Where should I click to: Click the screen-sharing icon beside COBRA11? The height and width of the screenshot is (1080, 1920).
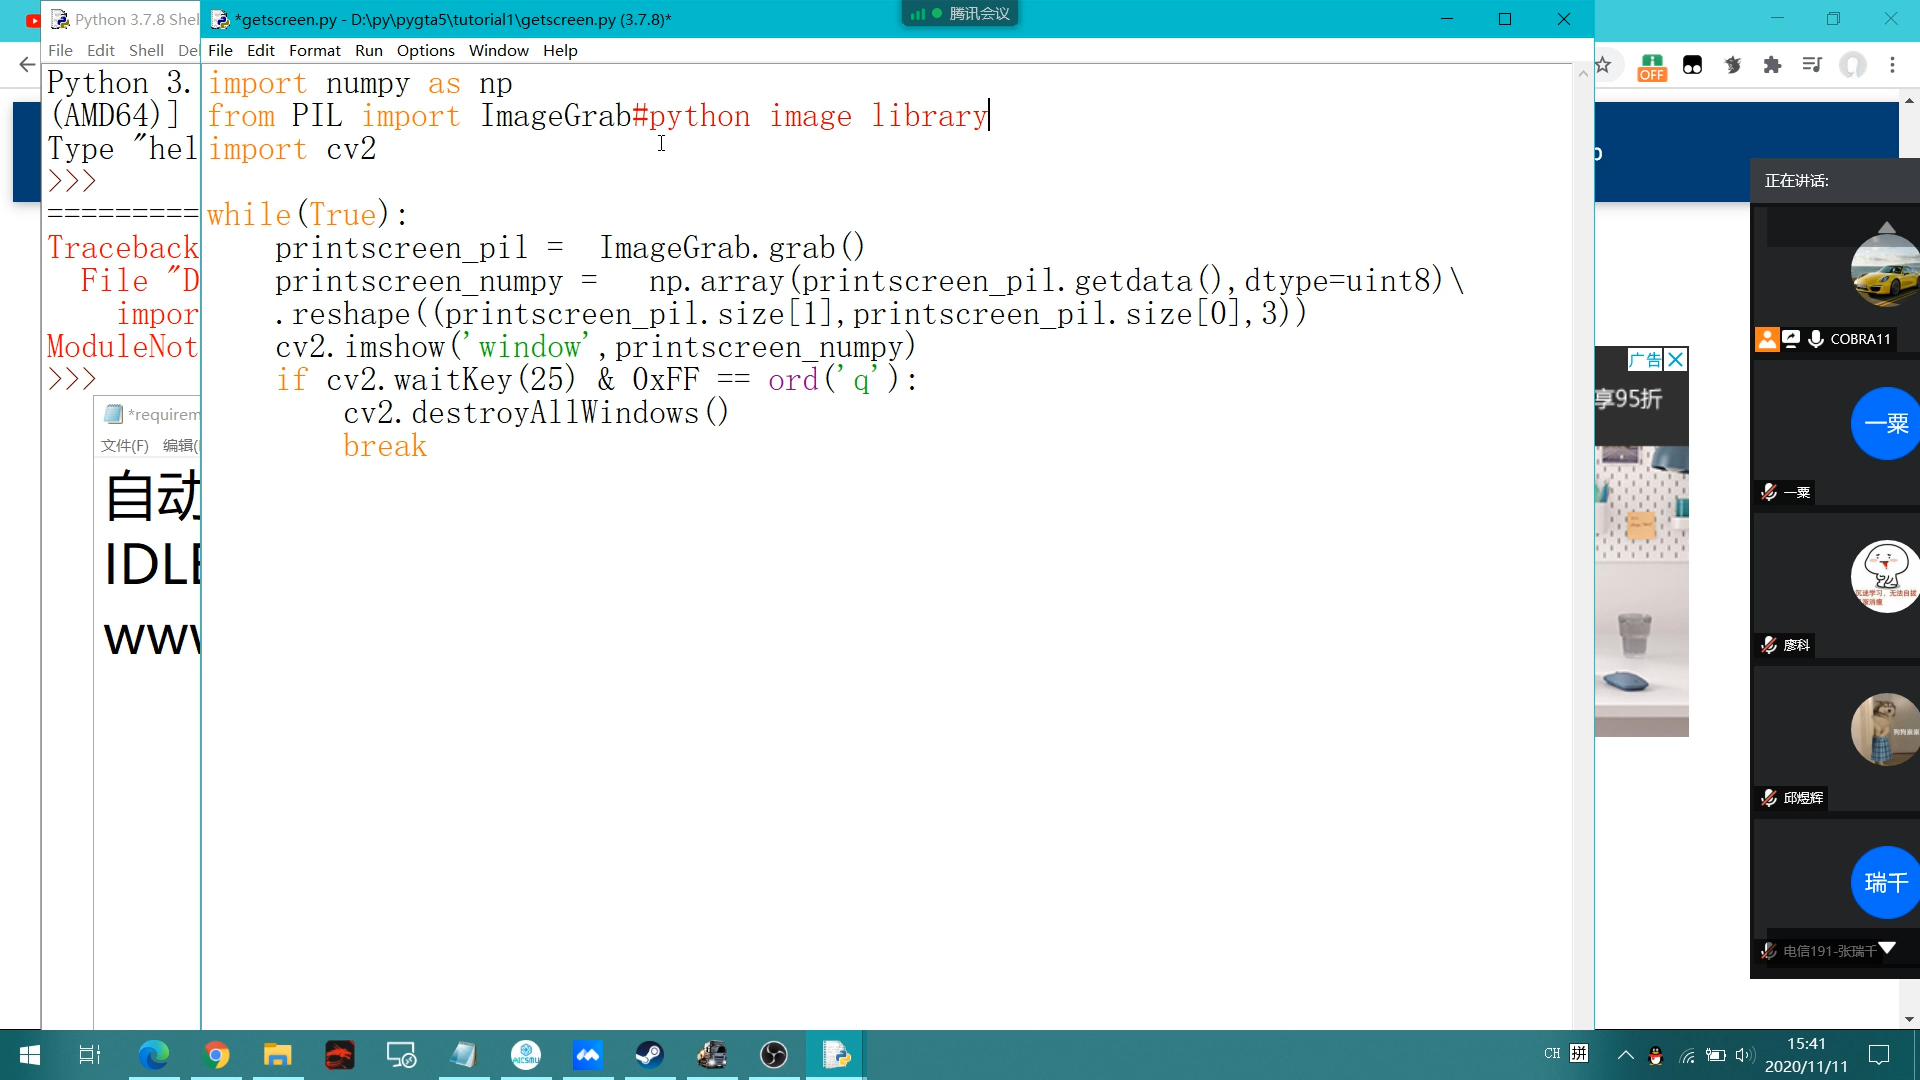(1791, 339)
